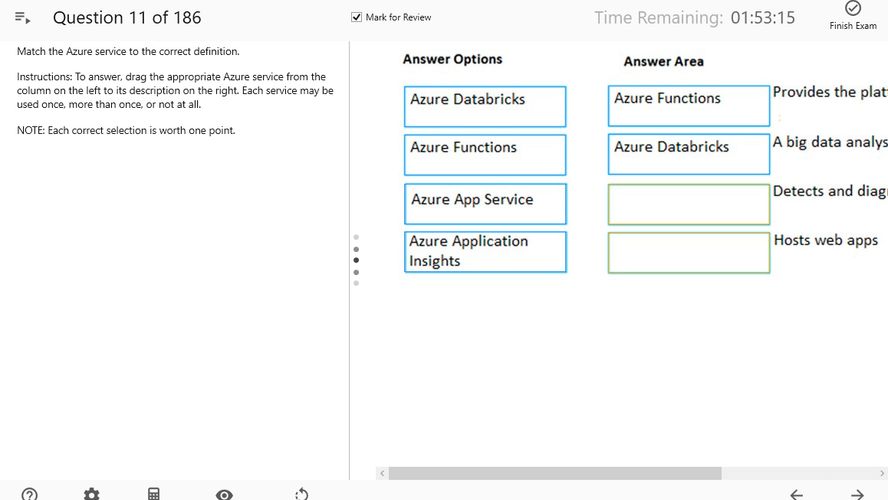
Task: Click the empty answer box beside Detects and diagnoses
Action: pyautogui.click(x=688, y=204)
